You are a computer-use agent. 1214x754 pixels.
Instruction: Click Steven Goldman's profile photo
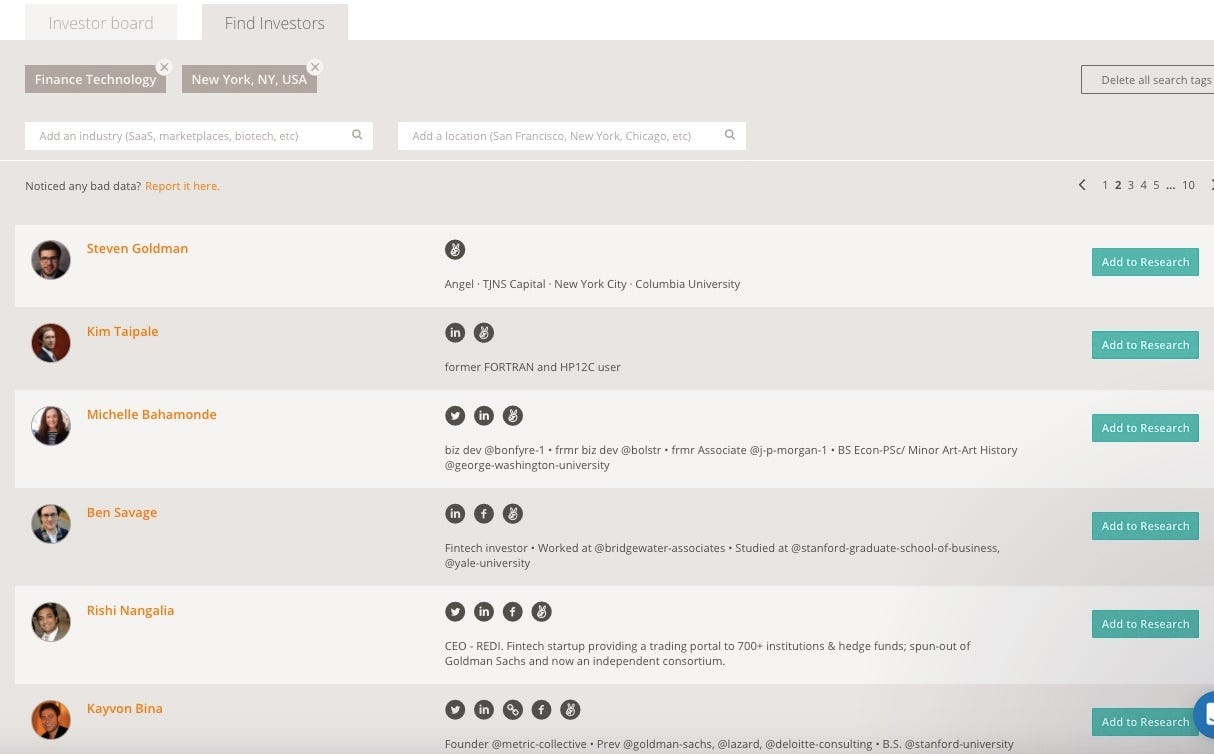coord(51,260)
